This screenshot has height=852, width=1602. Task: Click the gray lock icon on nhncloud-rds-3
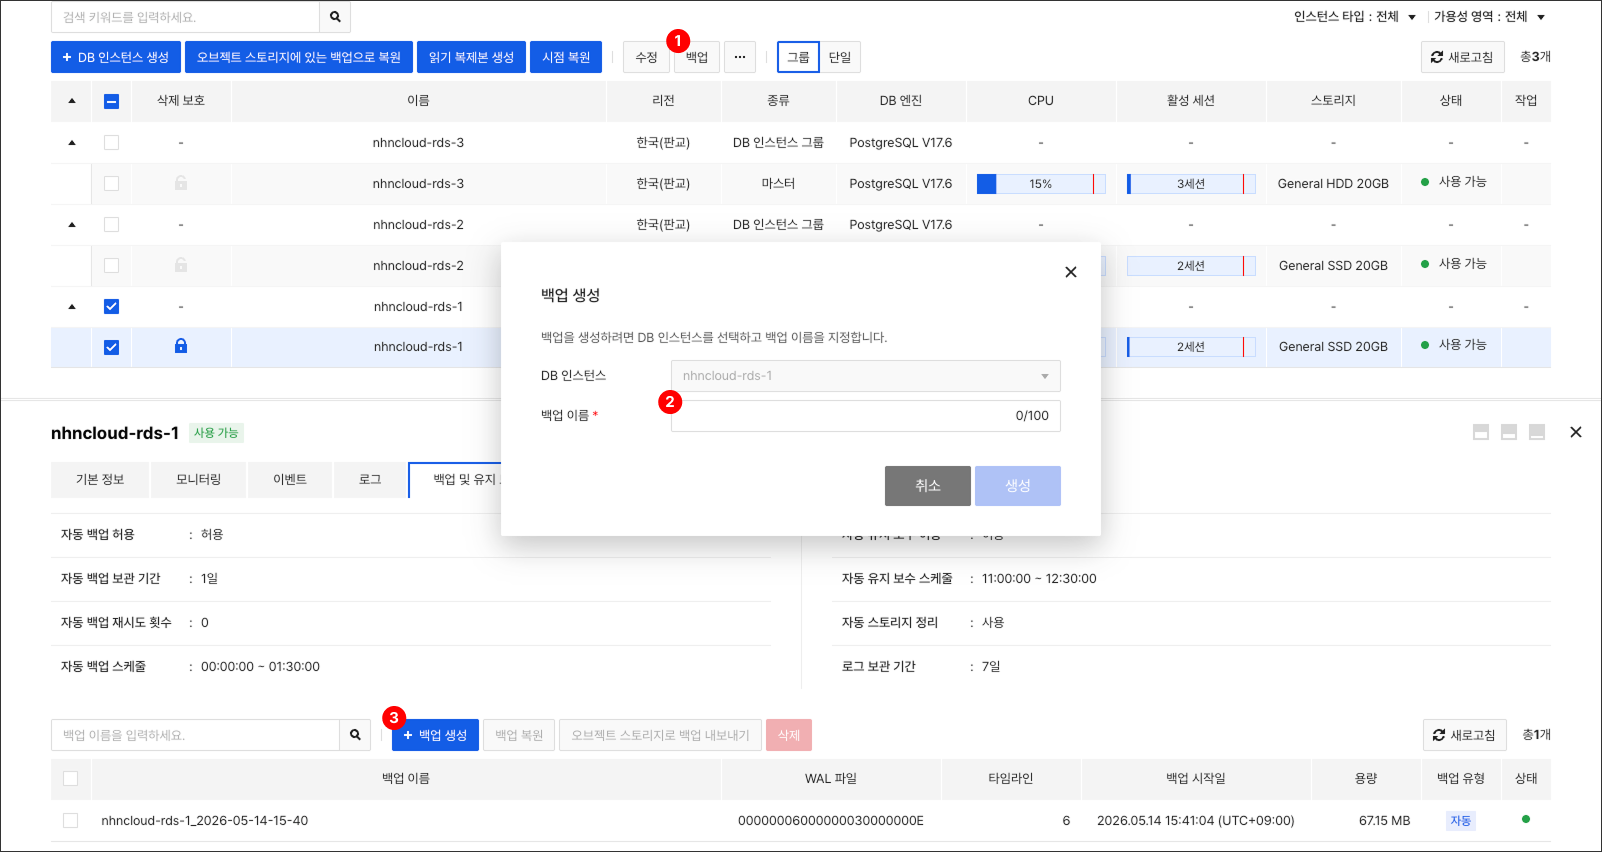click(x=181, y=183)
